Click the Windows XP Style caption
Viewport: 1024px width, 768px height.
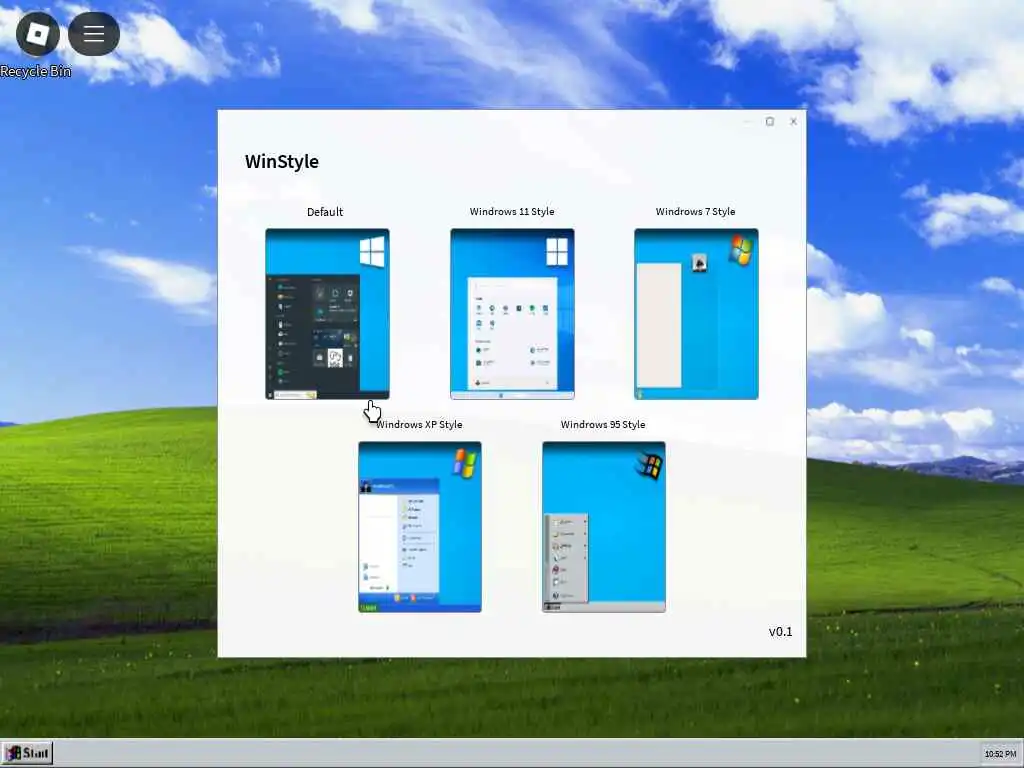(419, 424)
